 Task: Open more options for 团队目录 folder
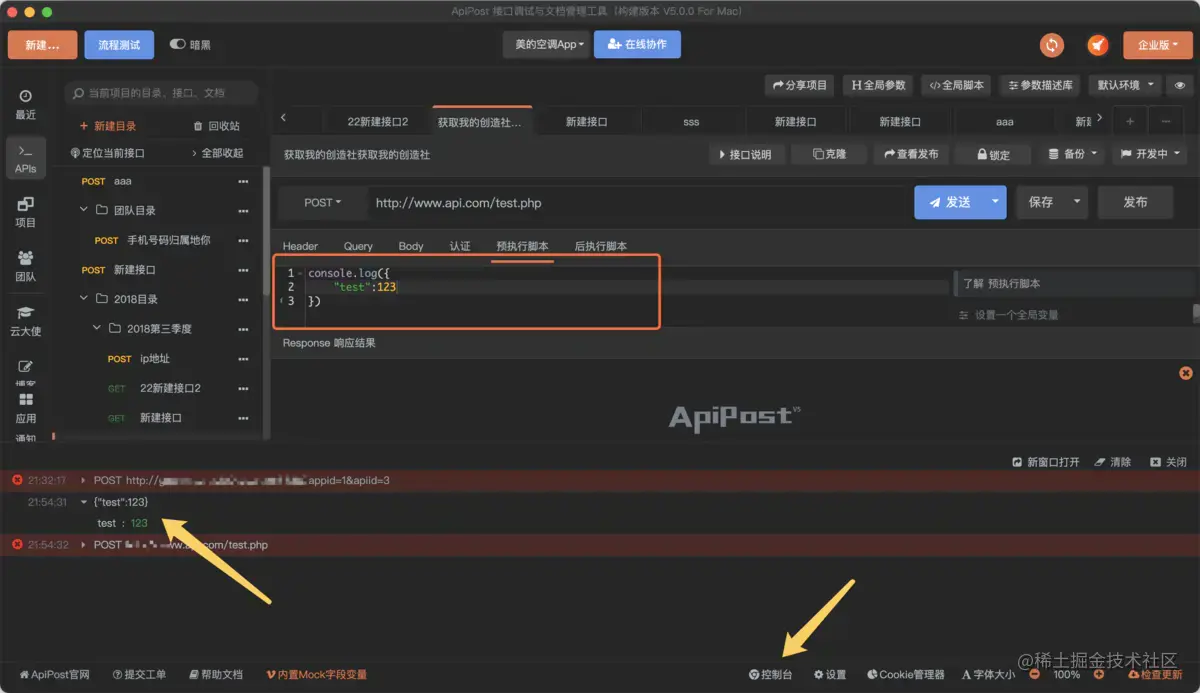coord(243,211)
